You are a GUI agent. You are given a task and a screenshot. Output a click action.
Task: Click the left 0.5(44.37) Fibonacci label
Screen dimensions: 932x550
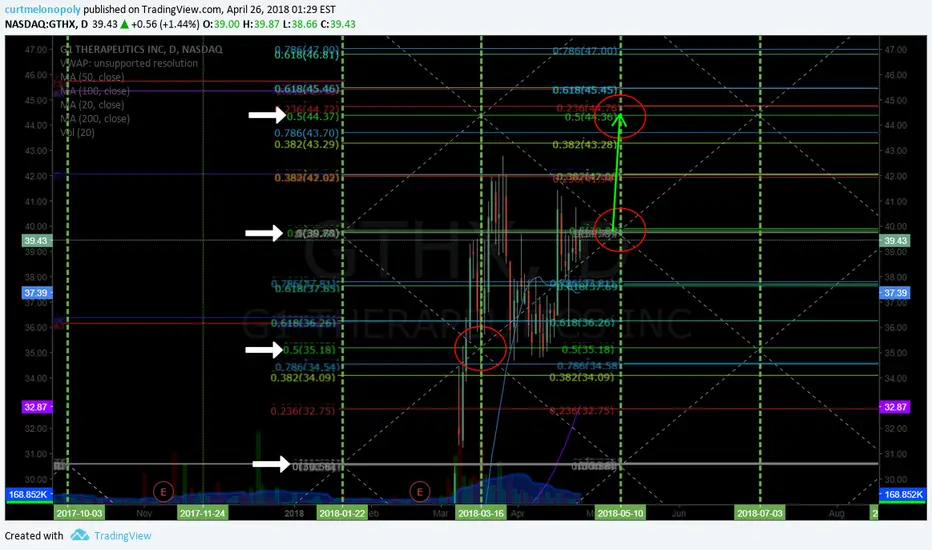(x=313, y=117)
